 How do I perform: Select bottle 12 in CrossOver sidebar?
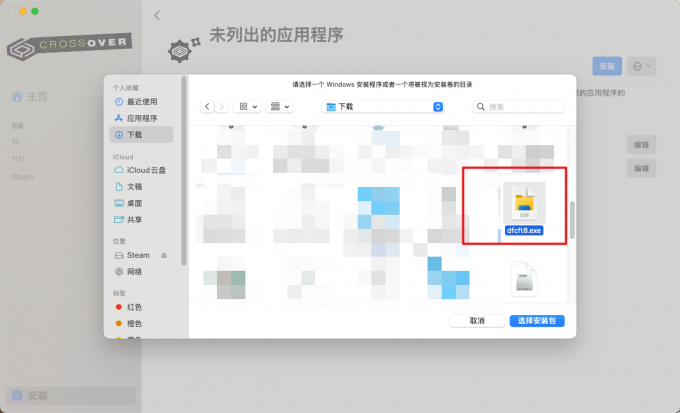click(x=16, y=141)
